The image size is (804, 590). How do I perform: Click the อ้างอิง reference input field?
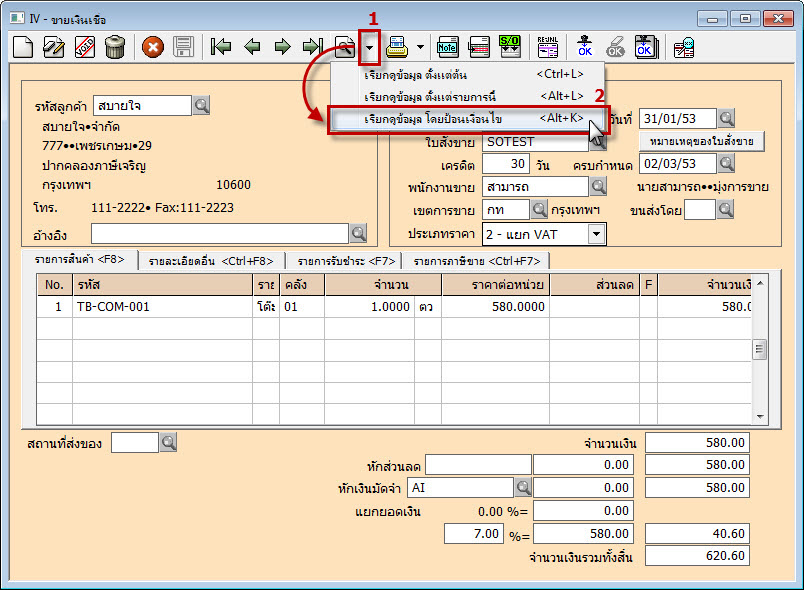coord(219,233)
